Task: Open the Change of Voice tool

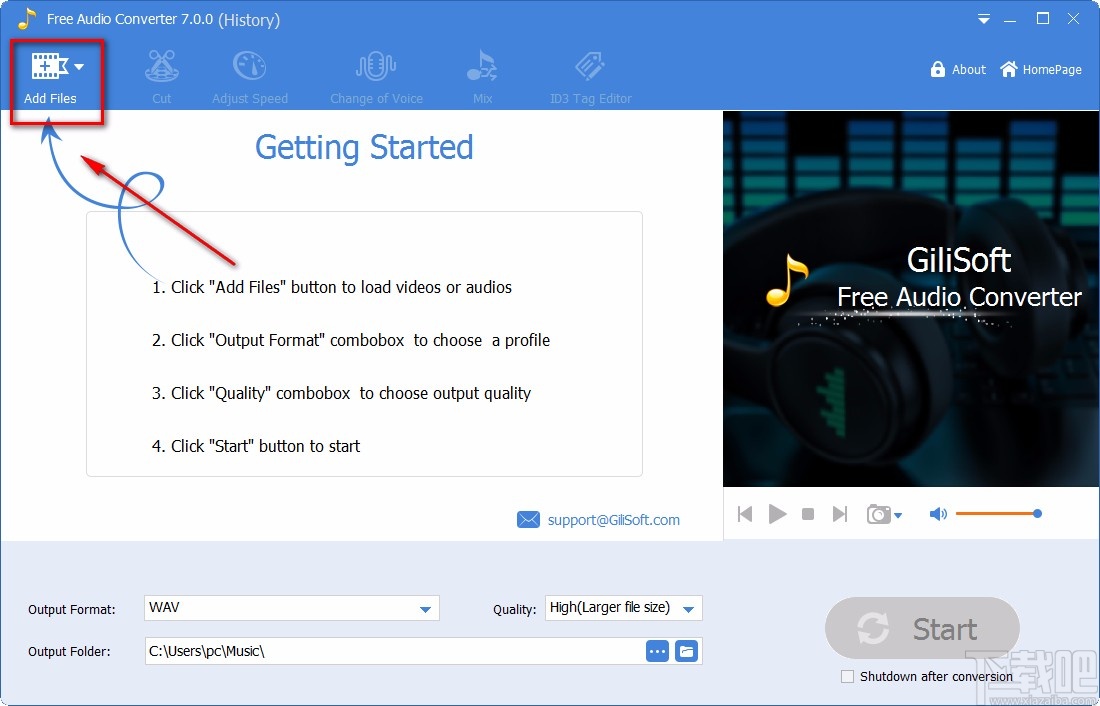Action: coord(377,79)
